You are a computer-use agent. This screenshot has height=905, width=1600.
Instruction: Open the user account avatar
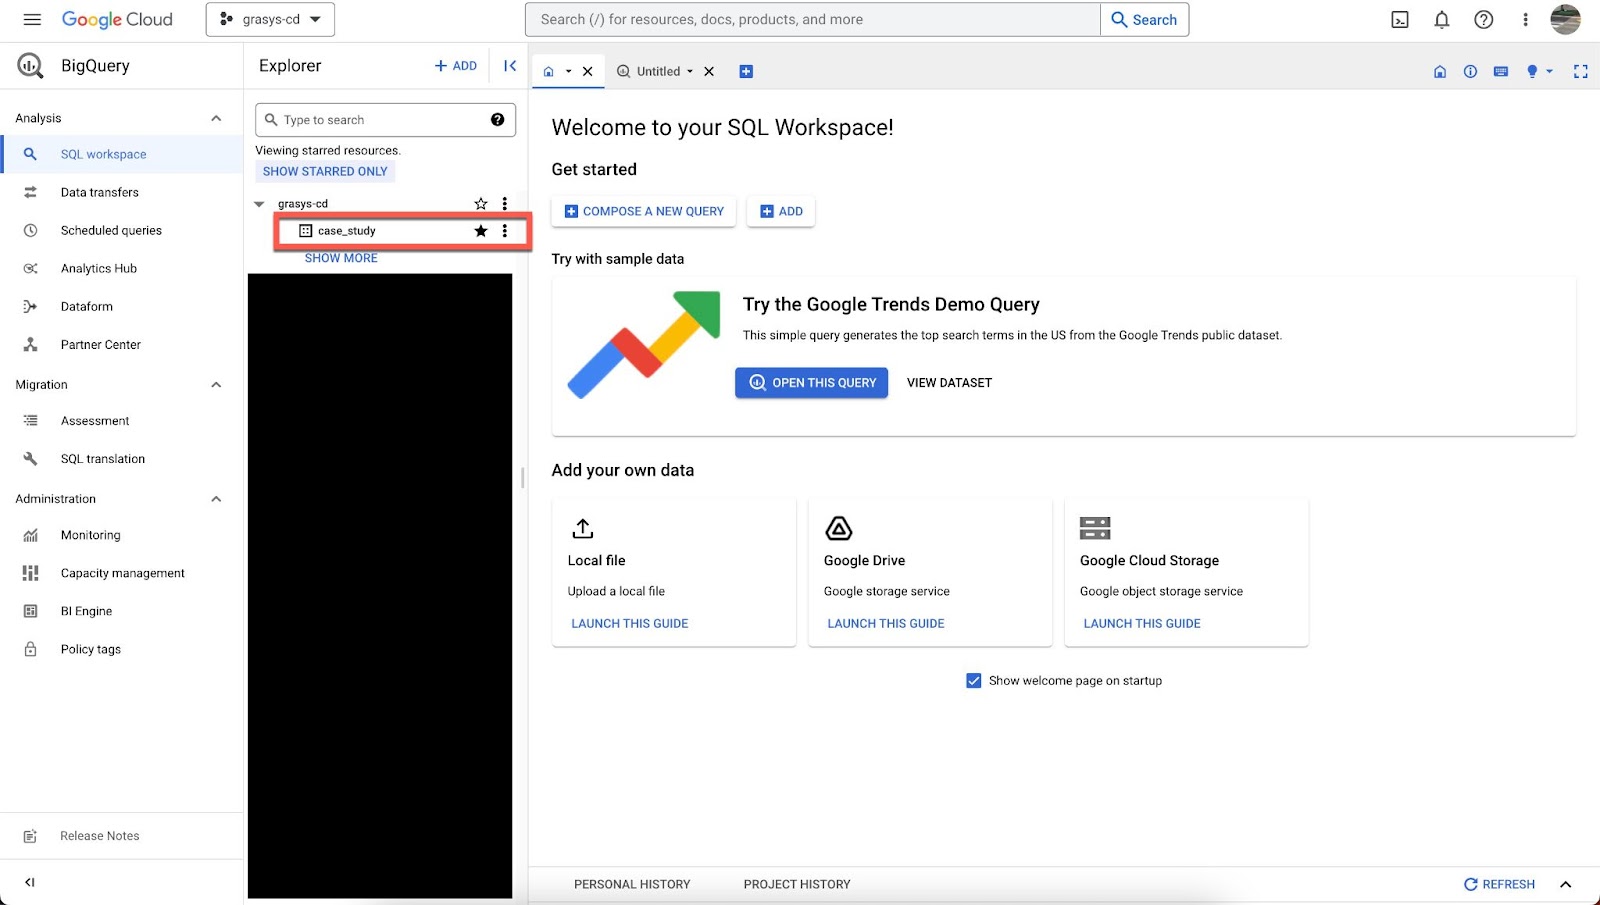click(x=1565, y=19)
